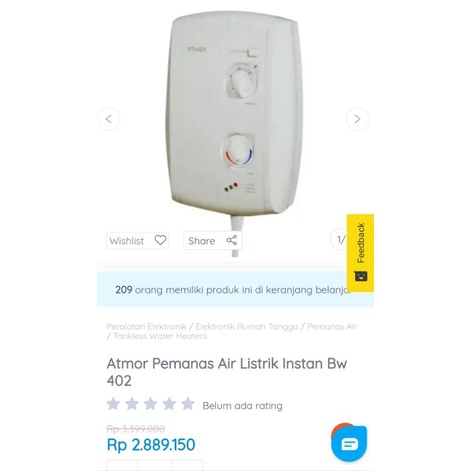The width and height of the screenshot is (471, 471).
Task: Open the blue chat bubble widget
Action: 349,443
